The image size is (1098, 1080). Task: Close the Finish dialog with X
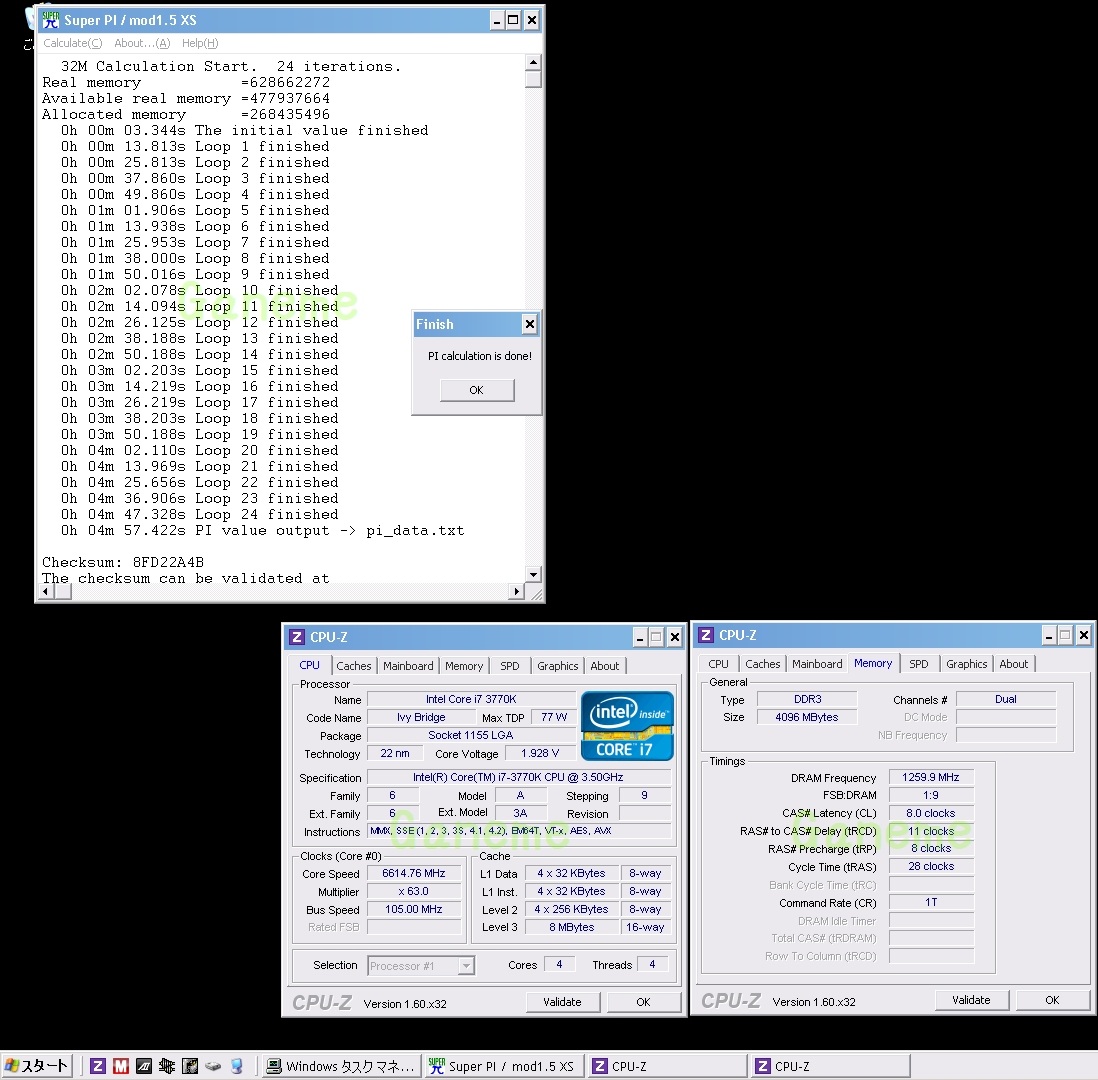click(530, 324)
